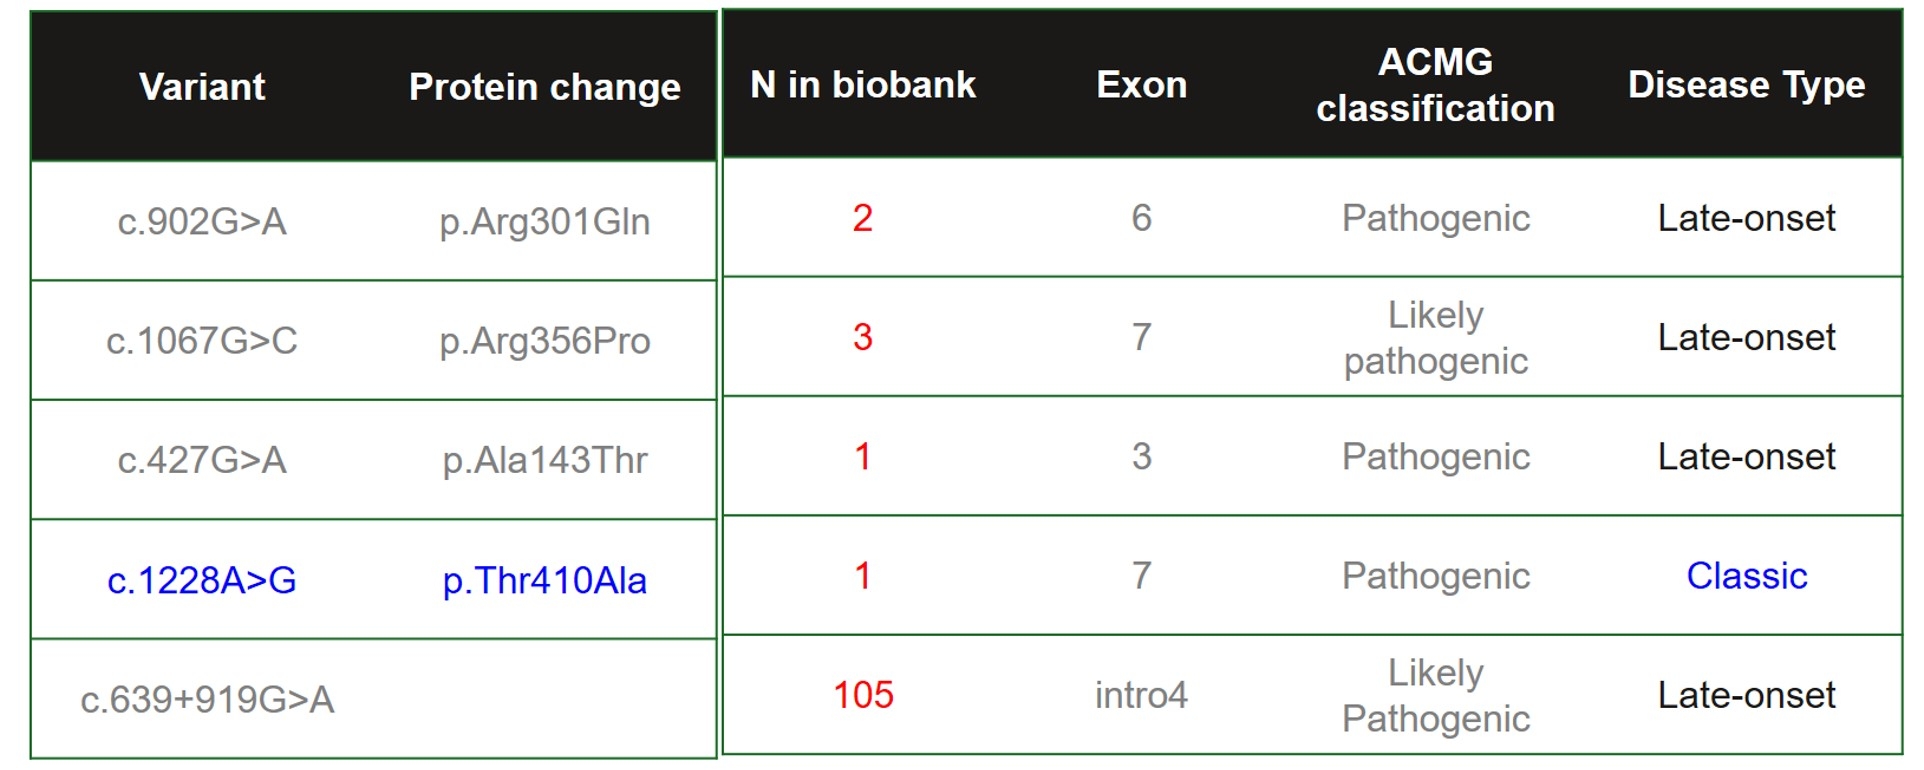Viewport: 1924px width, 770px height.
Task: Select the c.1067G>C variant cell
Action: pos(202,341)
